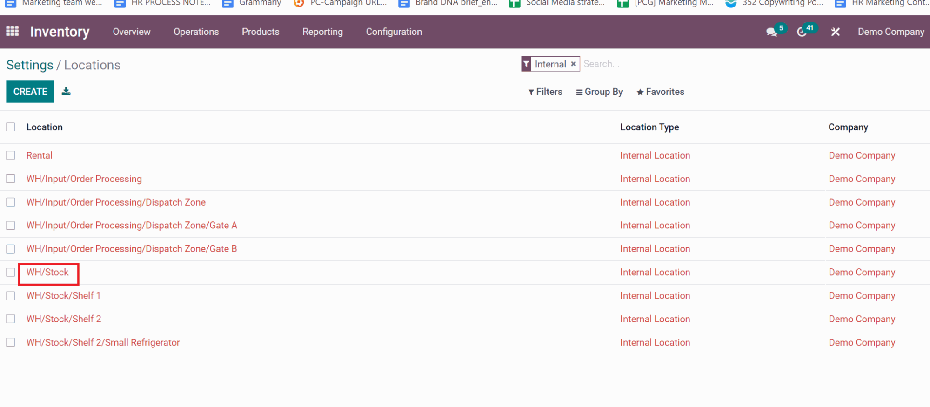The height and width of the screenshot is (407, 930).
Task: Remove the Internal filter tag
Action: pos(573,64)
